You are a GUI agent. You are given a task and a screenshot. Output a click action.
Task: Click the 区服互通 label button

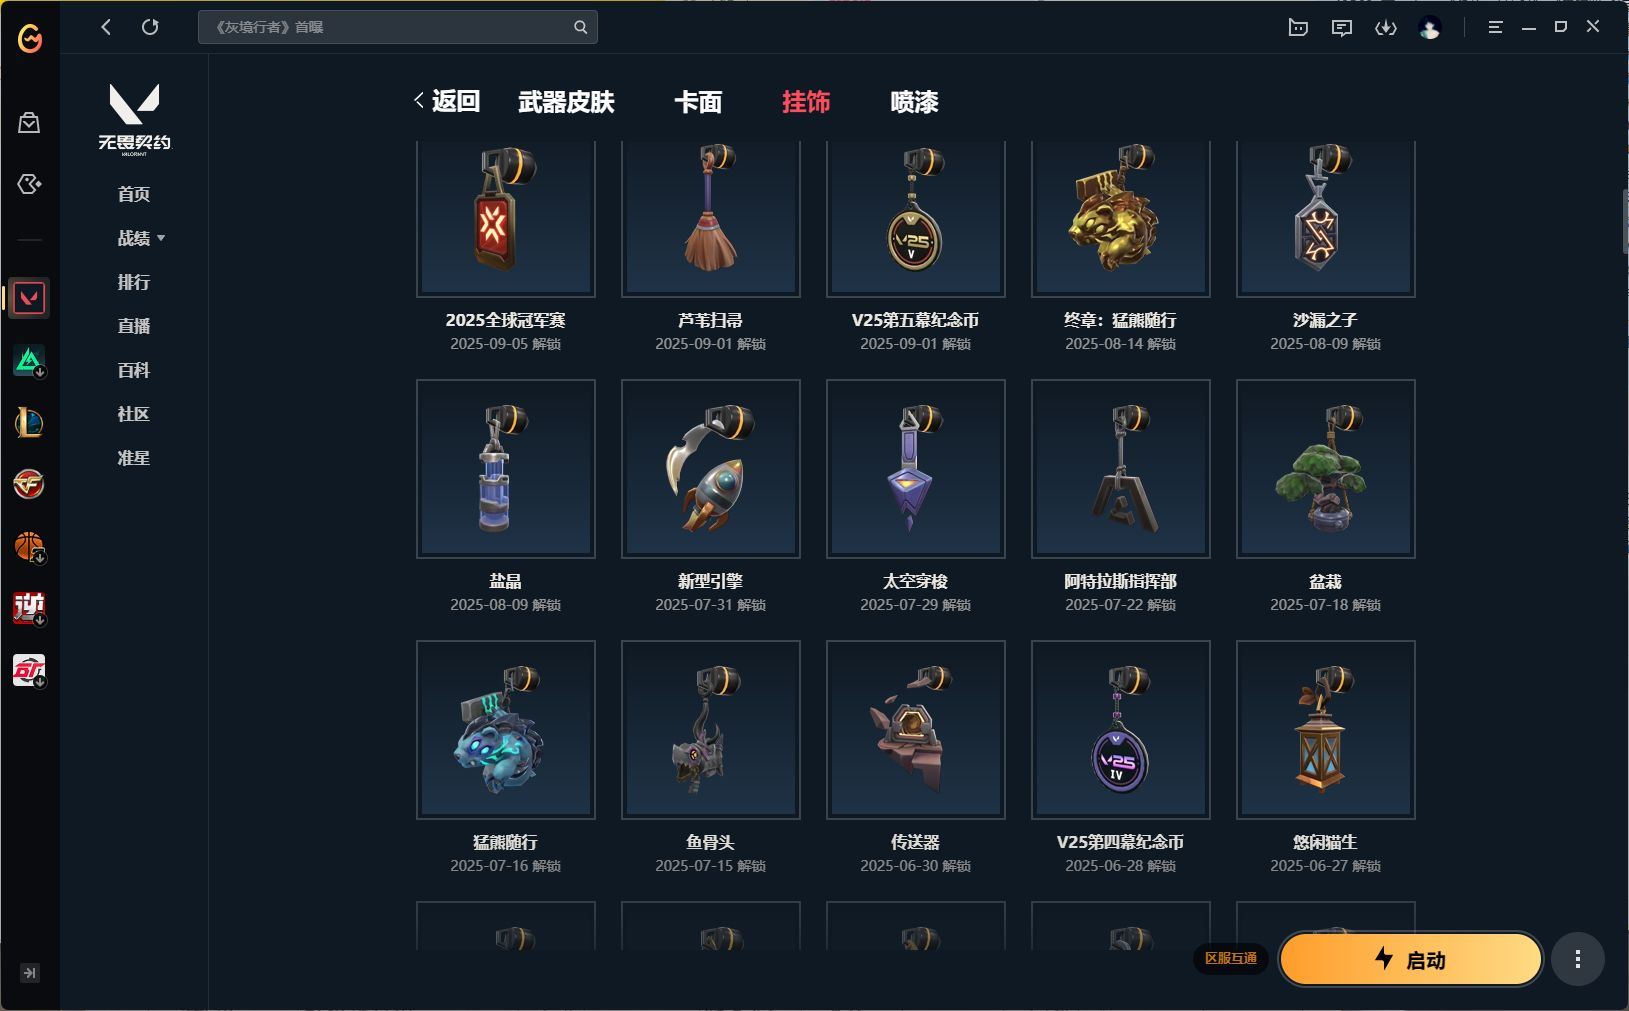pyautogui.click(x=1231, y=958)
